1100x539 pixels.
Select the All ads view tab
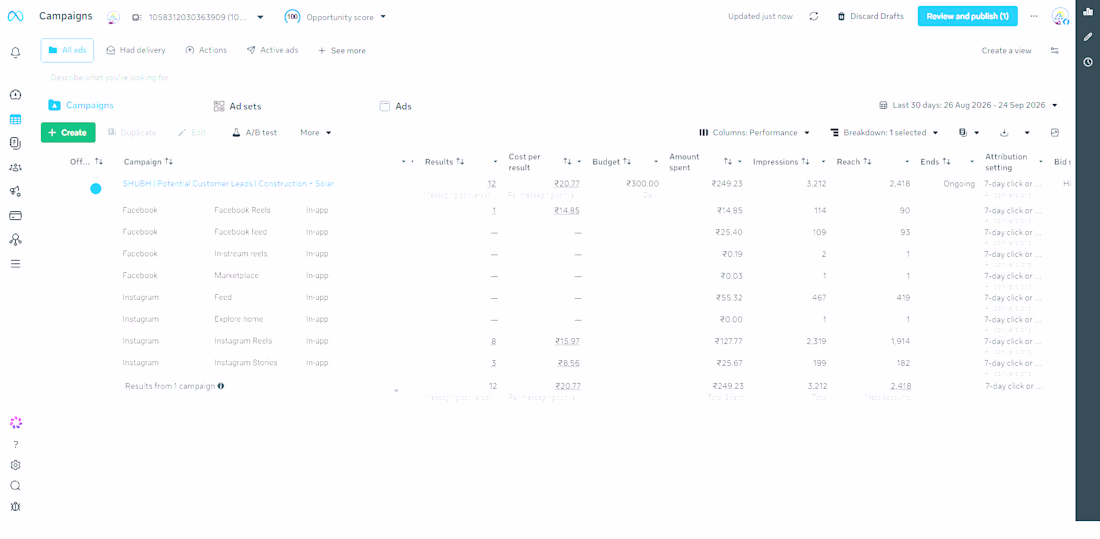(x=67, y=51)
